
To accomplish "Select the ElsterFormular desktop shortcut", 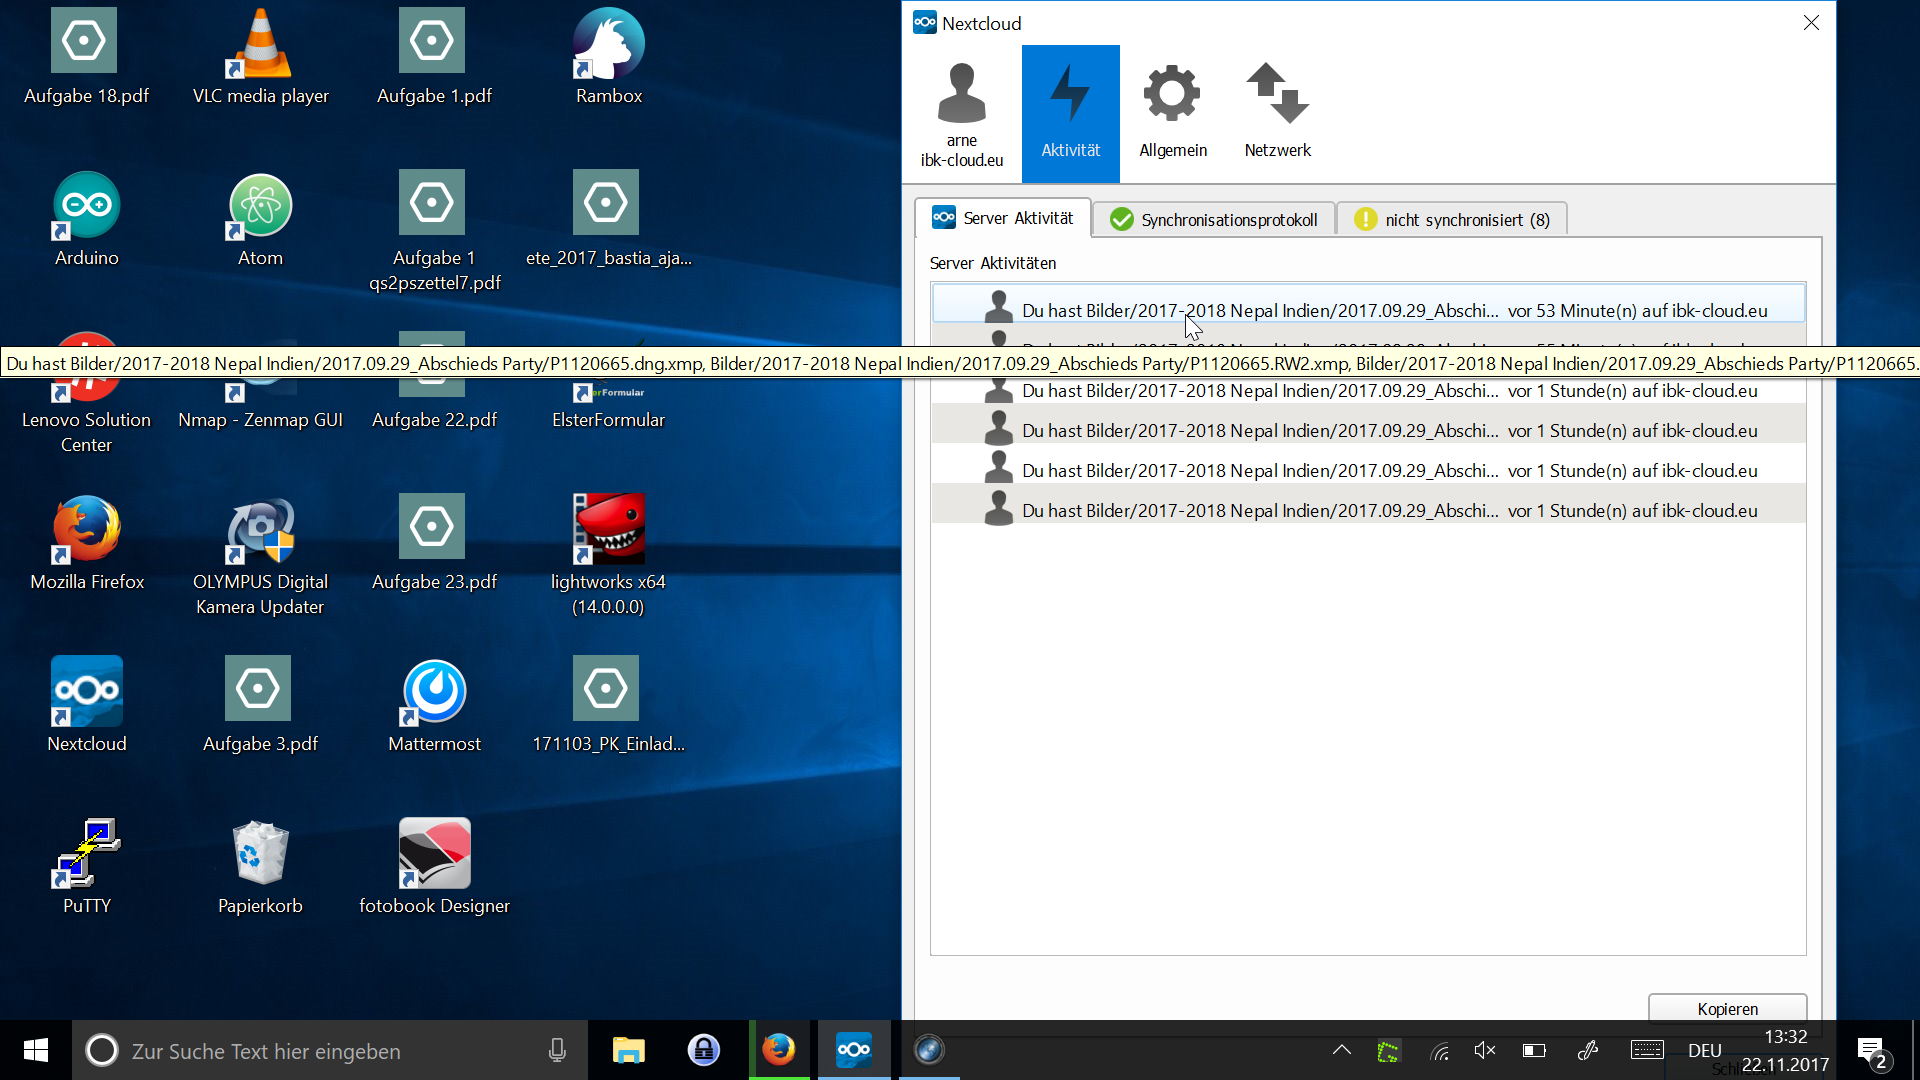I will [608, 406].
